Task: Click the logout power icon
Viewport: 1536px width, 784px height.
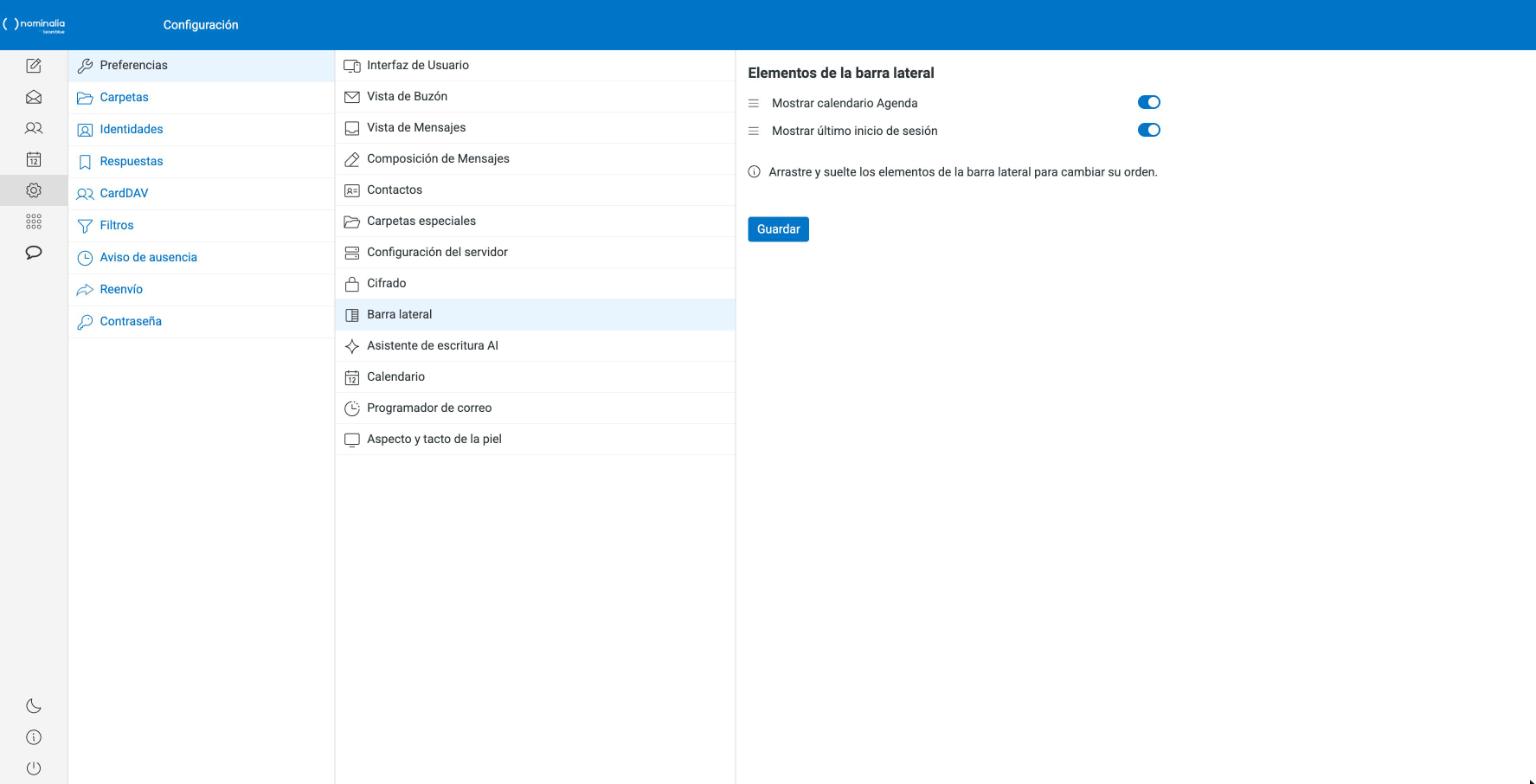Action: (33, 768)
